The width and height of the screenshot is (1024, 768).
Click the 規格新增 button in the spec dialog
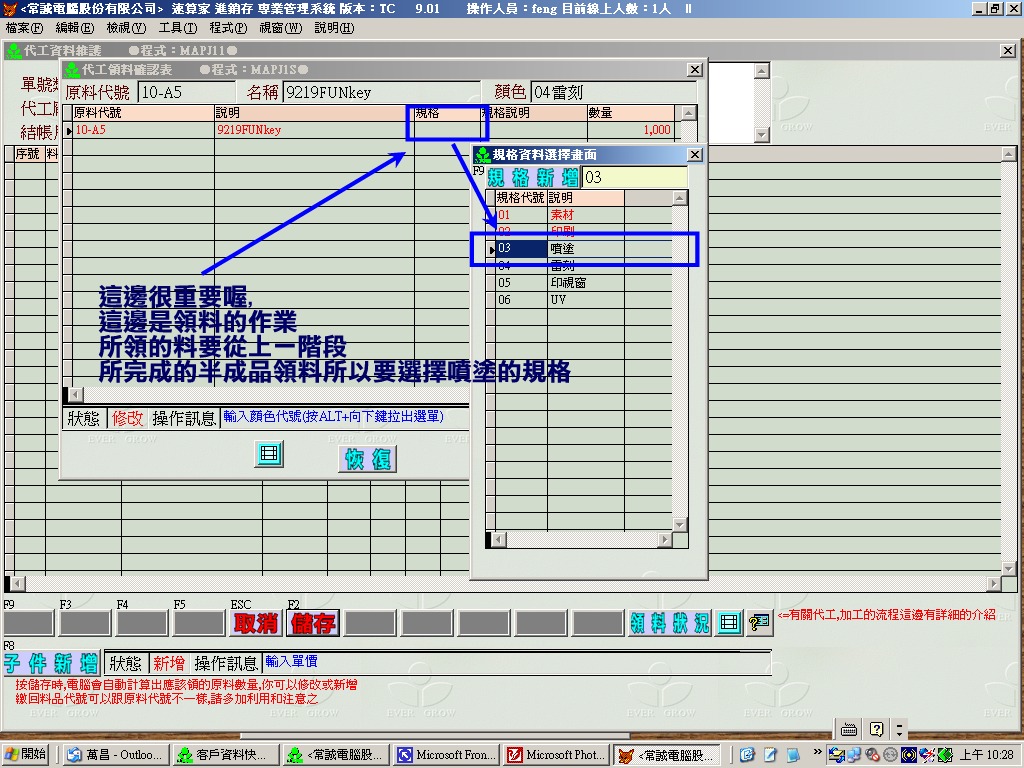point(532,178)
